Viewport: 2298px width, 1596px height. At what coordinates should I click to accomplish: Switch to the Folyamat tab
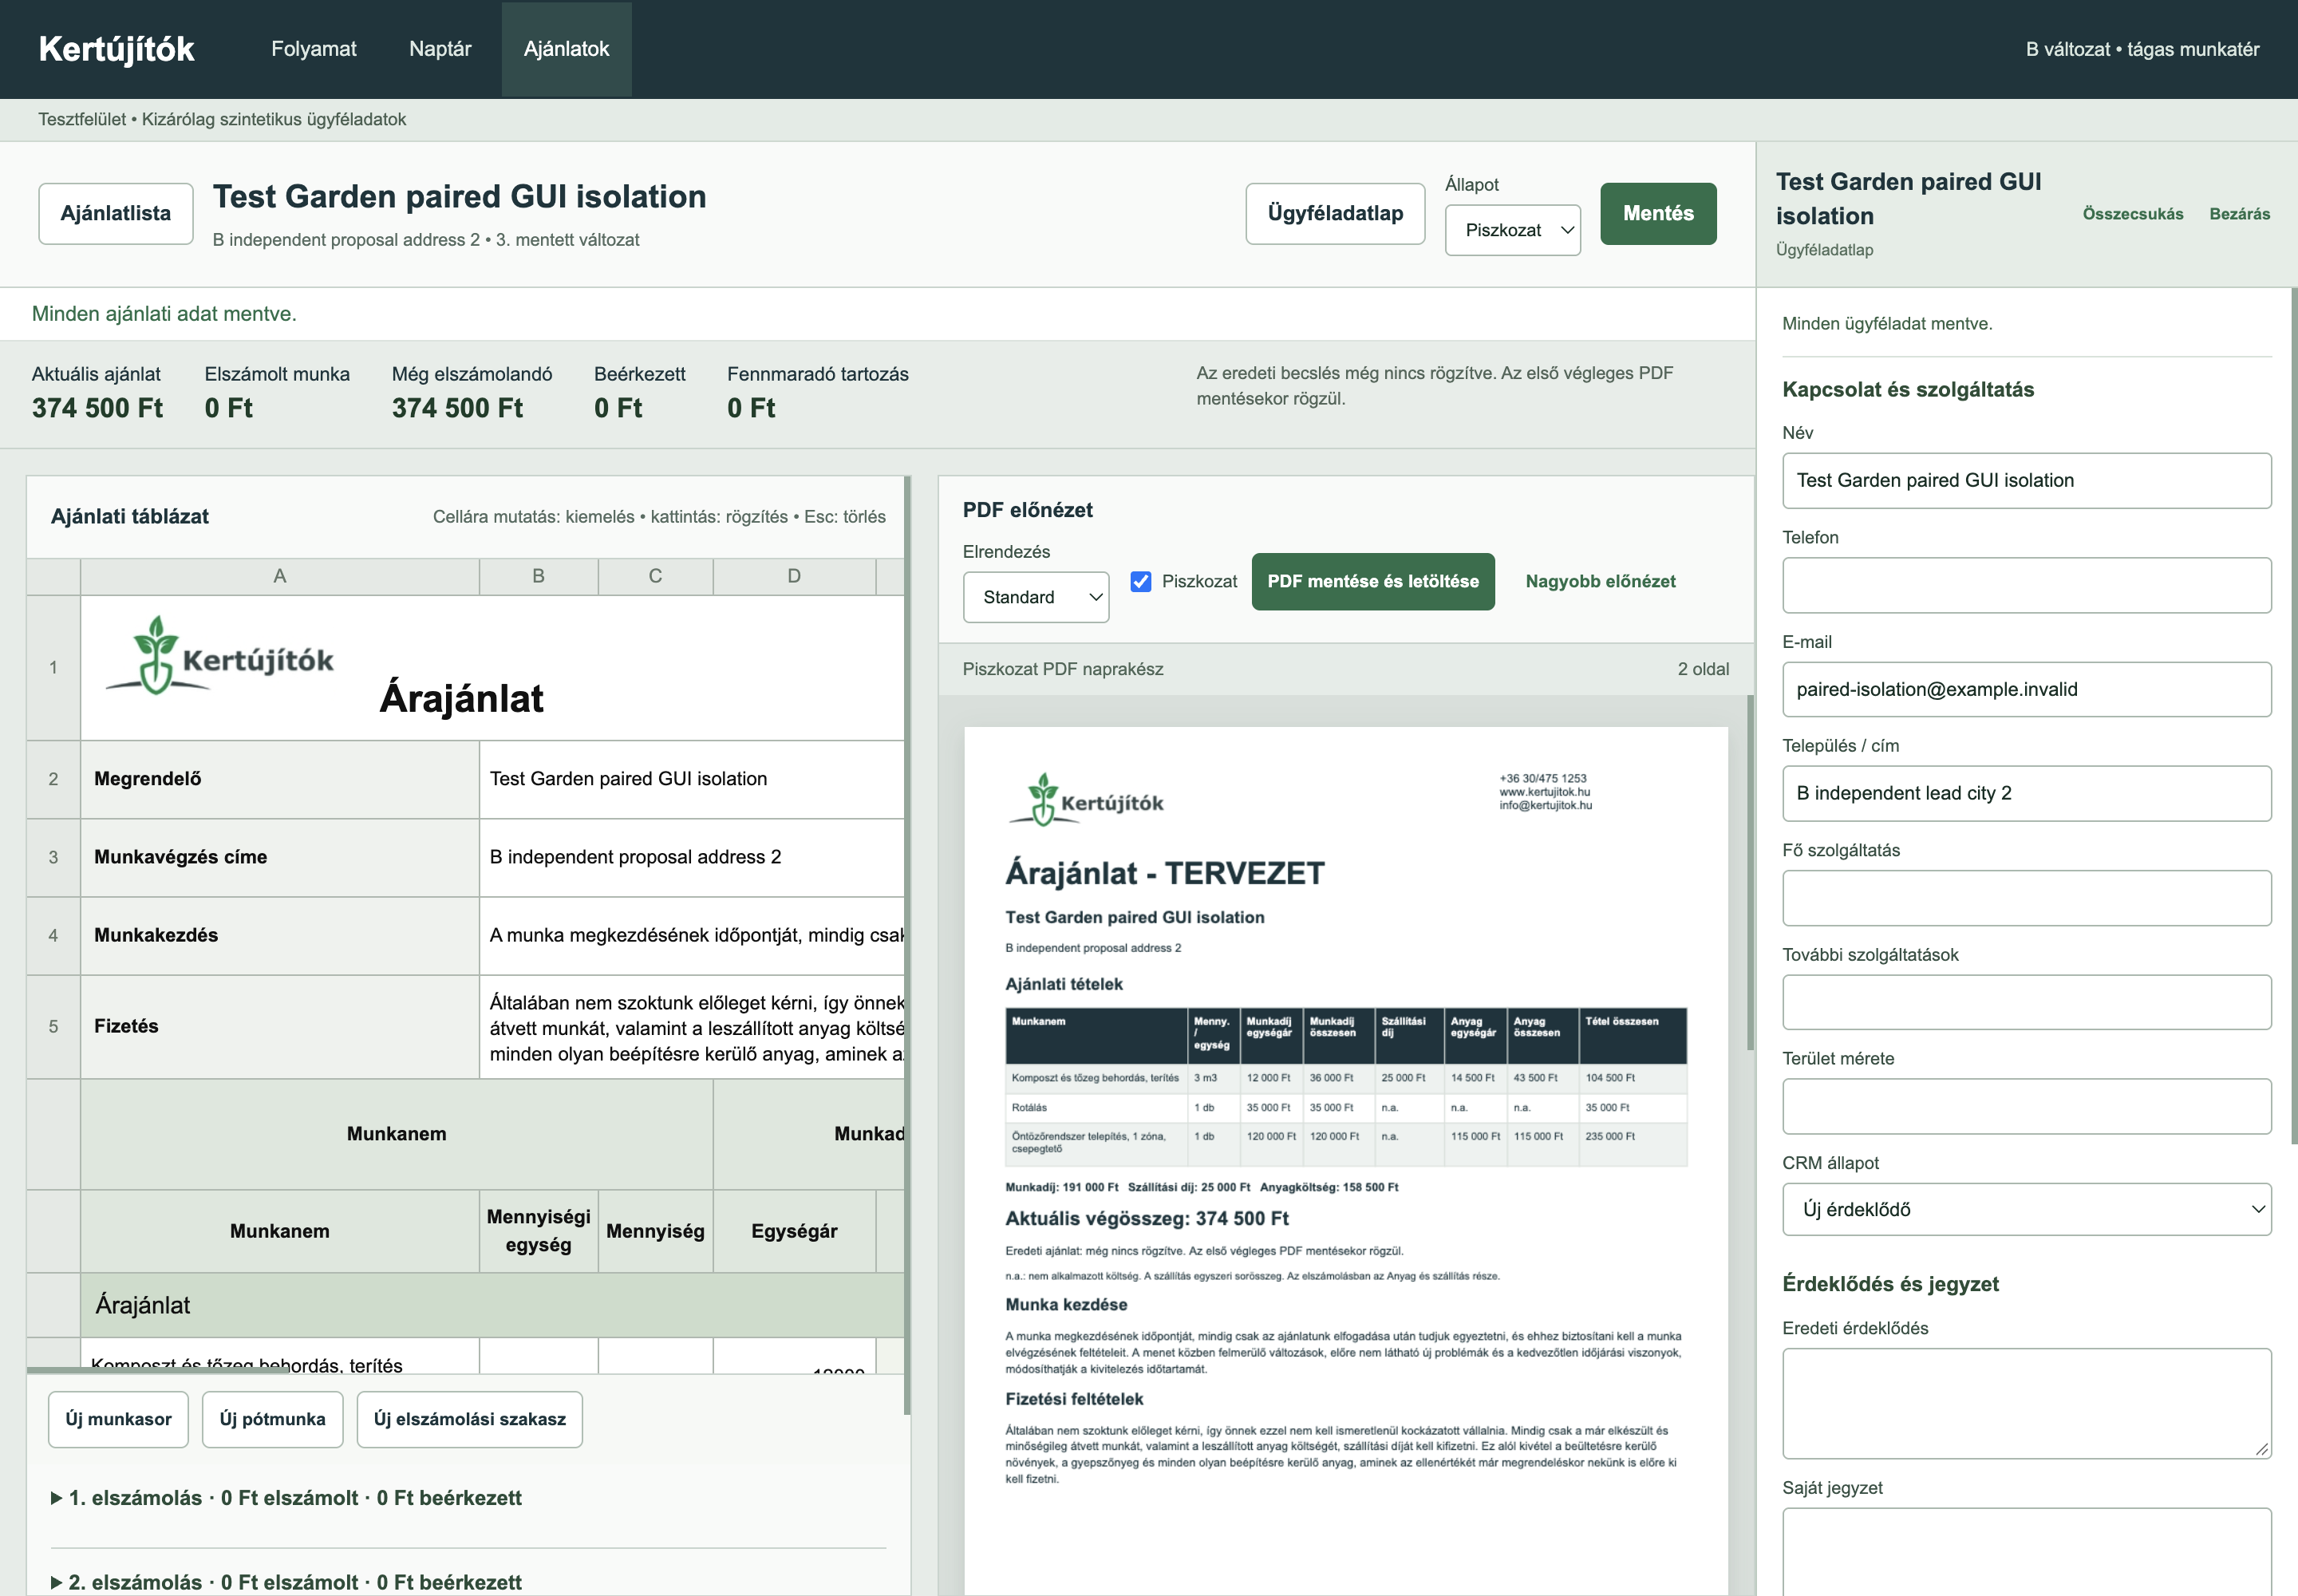click(x=313, y=49)
